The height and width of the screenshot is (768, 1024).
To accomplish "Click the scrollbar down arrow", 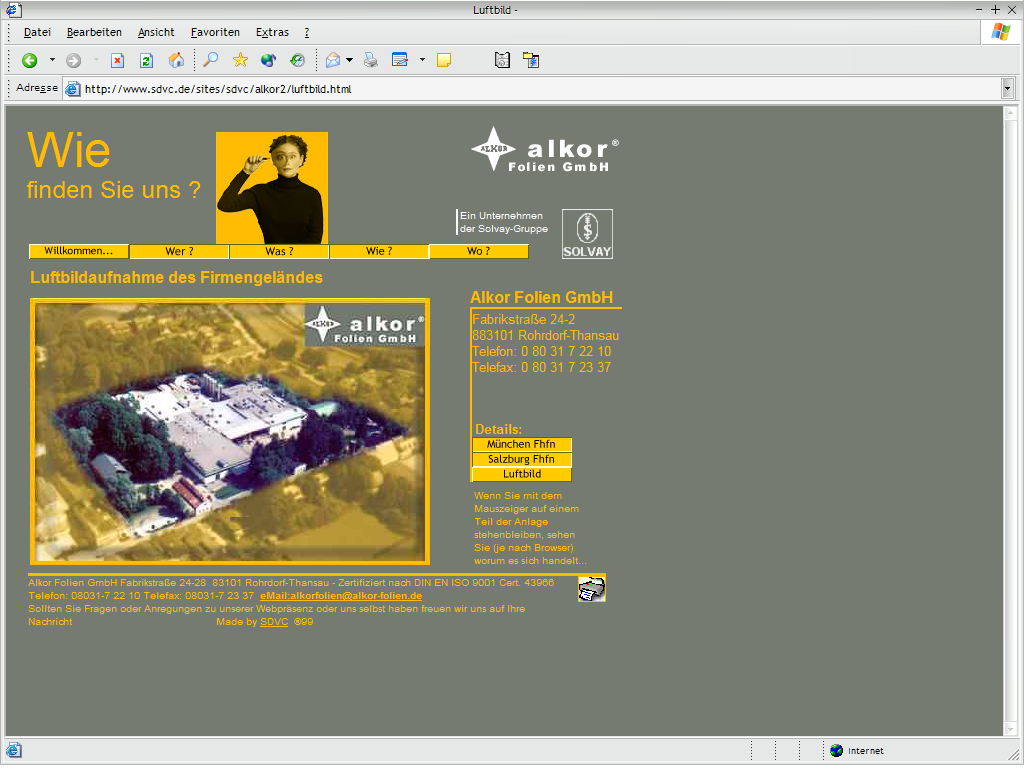I will tap(1010, 728).
